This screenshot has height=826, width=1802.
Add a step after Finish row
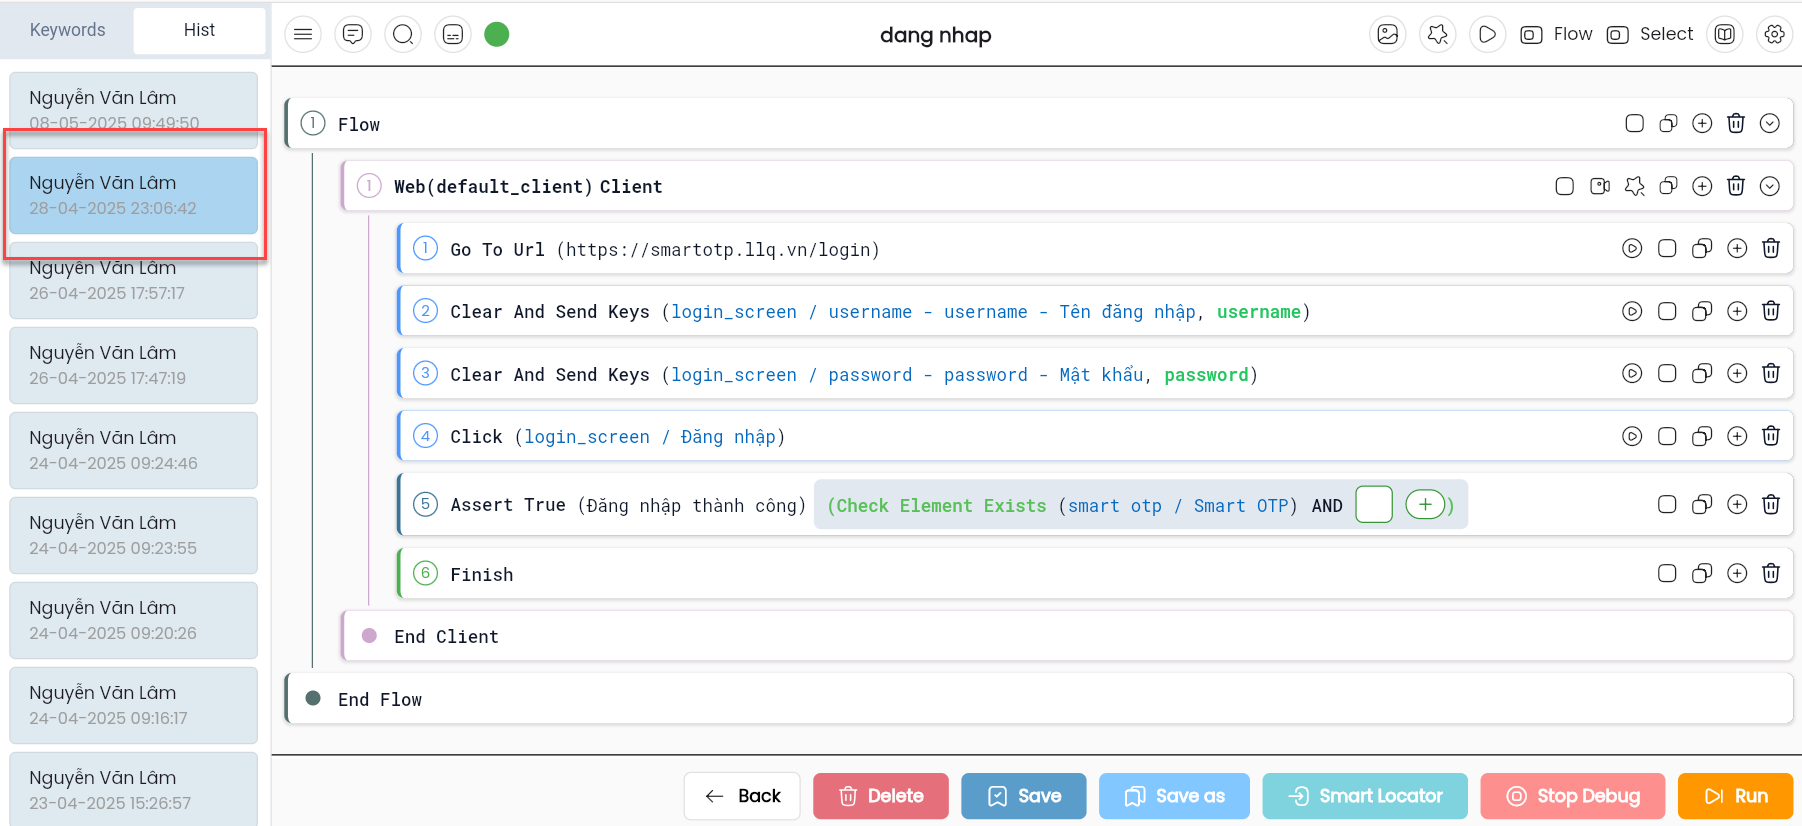pos(1737,573)
